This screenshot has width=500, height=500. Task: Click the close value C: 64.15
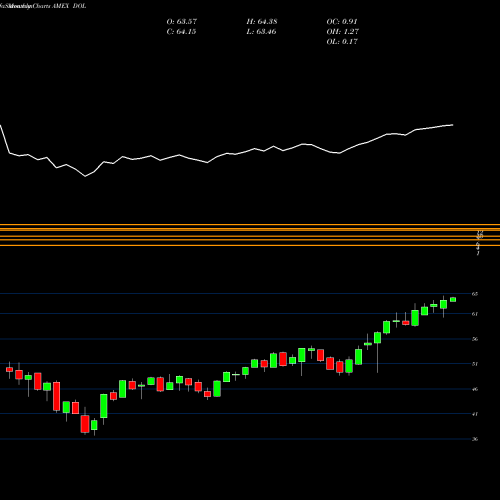[x=181, y=32]
